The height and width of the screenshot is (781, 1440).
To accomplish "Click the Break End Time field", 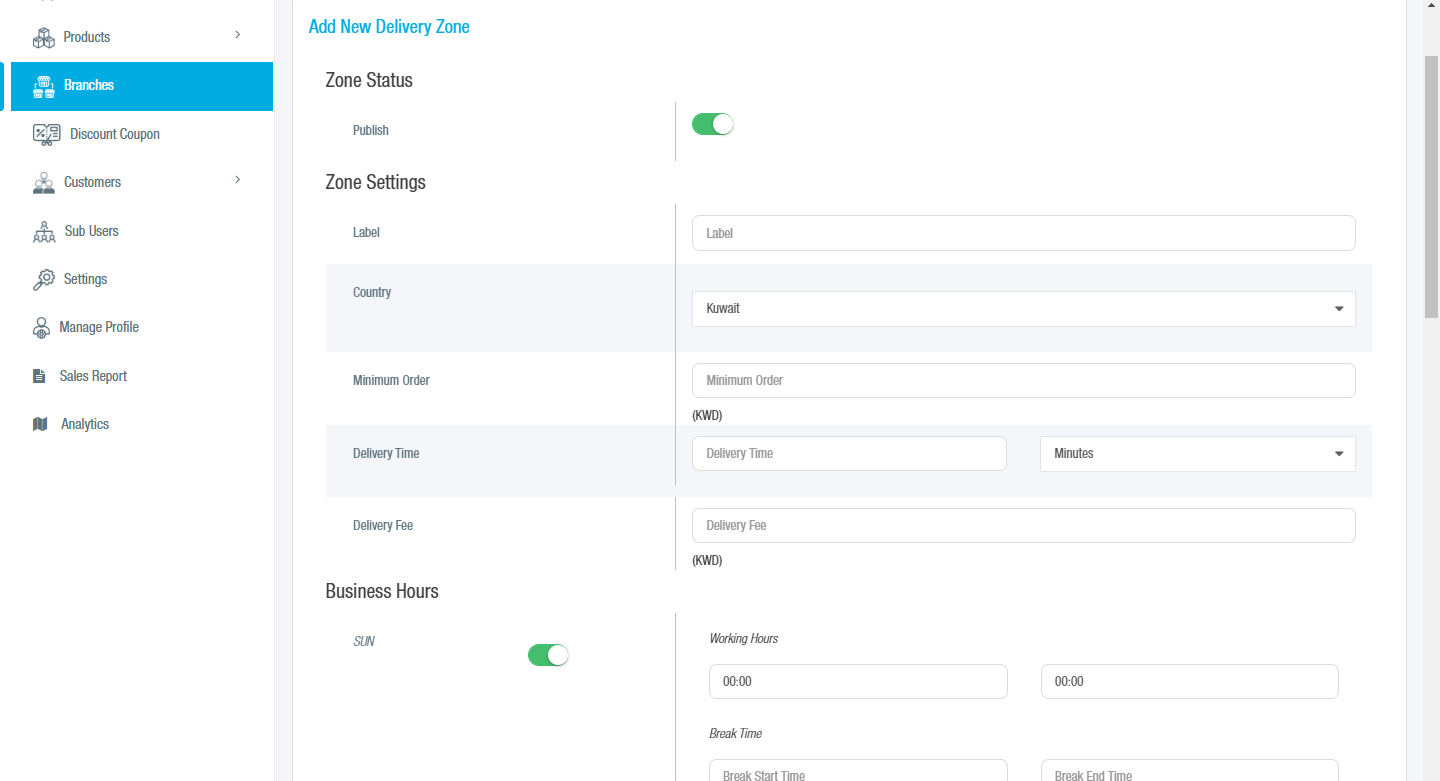I will point(1189,772).
